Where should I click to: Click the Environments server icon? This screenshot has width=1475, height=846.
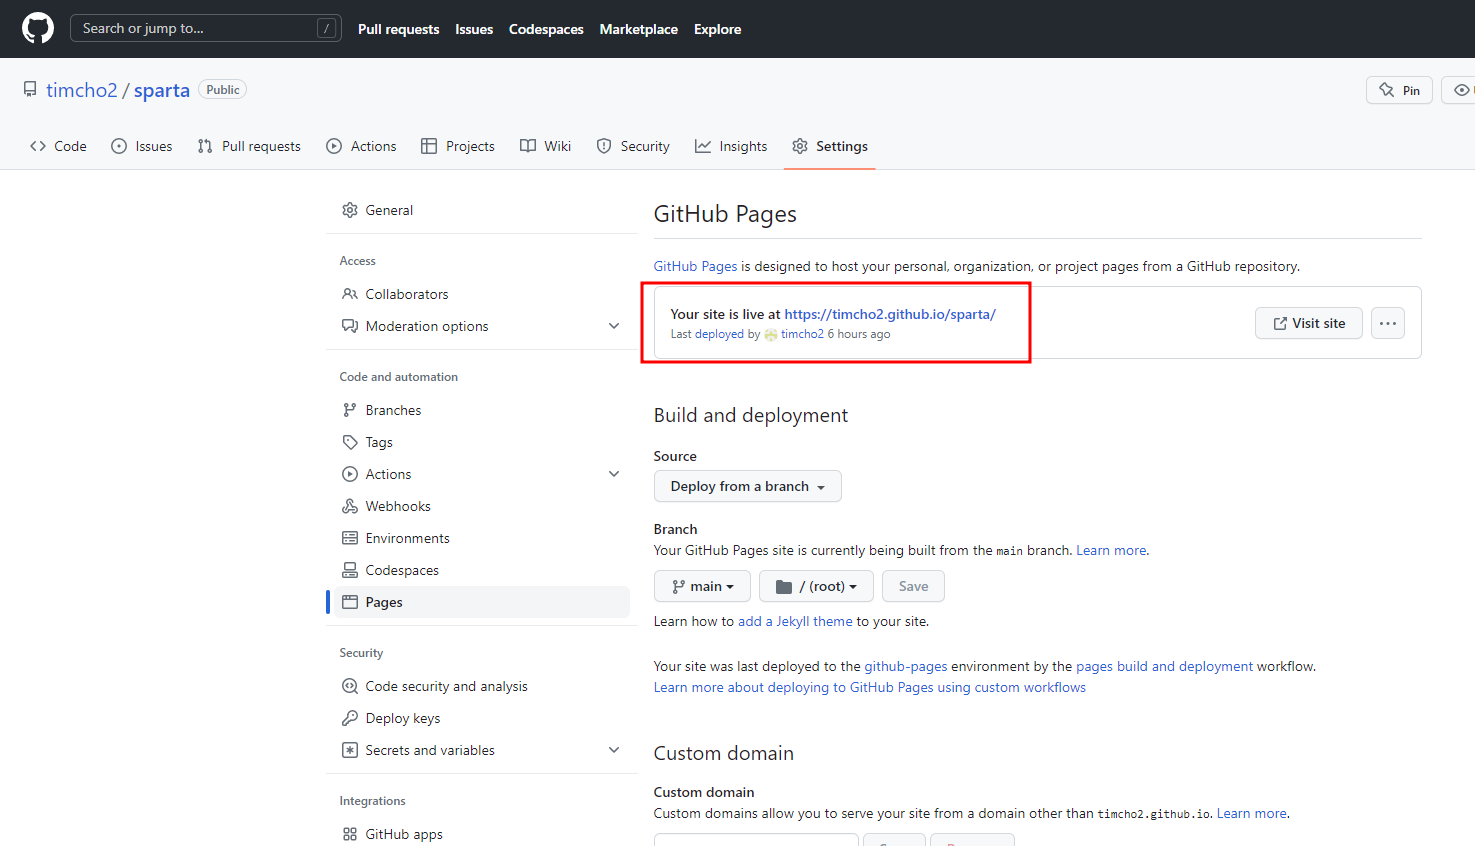point(350,538)
